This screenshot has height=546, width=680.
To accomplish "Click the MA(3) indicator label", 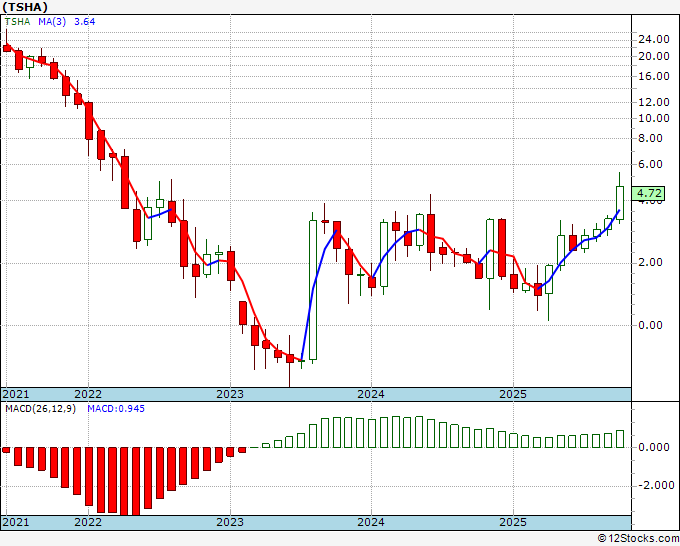I will pyautogui.click(x=52, y=22).
